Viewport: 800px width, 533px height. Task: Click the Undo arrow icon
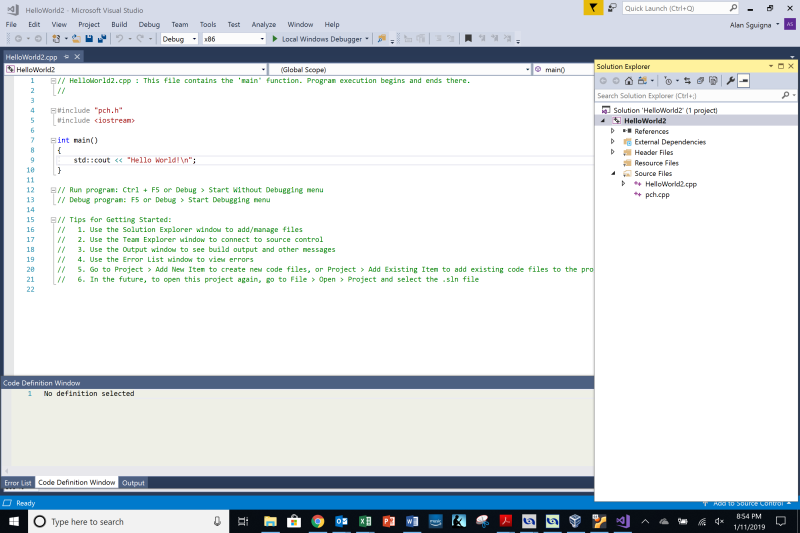coord(119,39)
